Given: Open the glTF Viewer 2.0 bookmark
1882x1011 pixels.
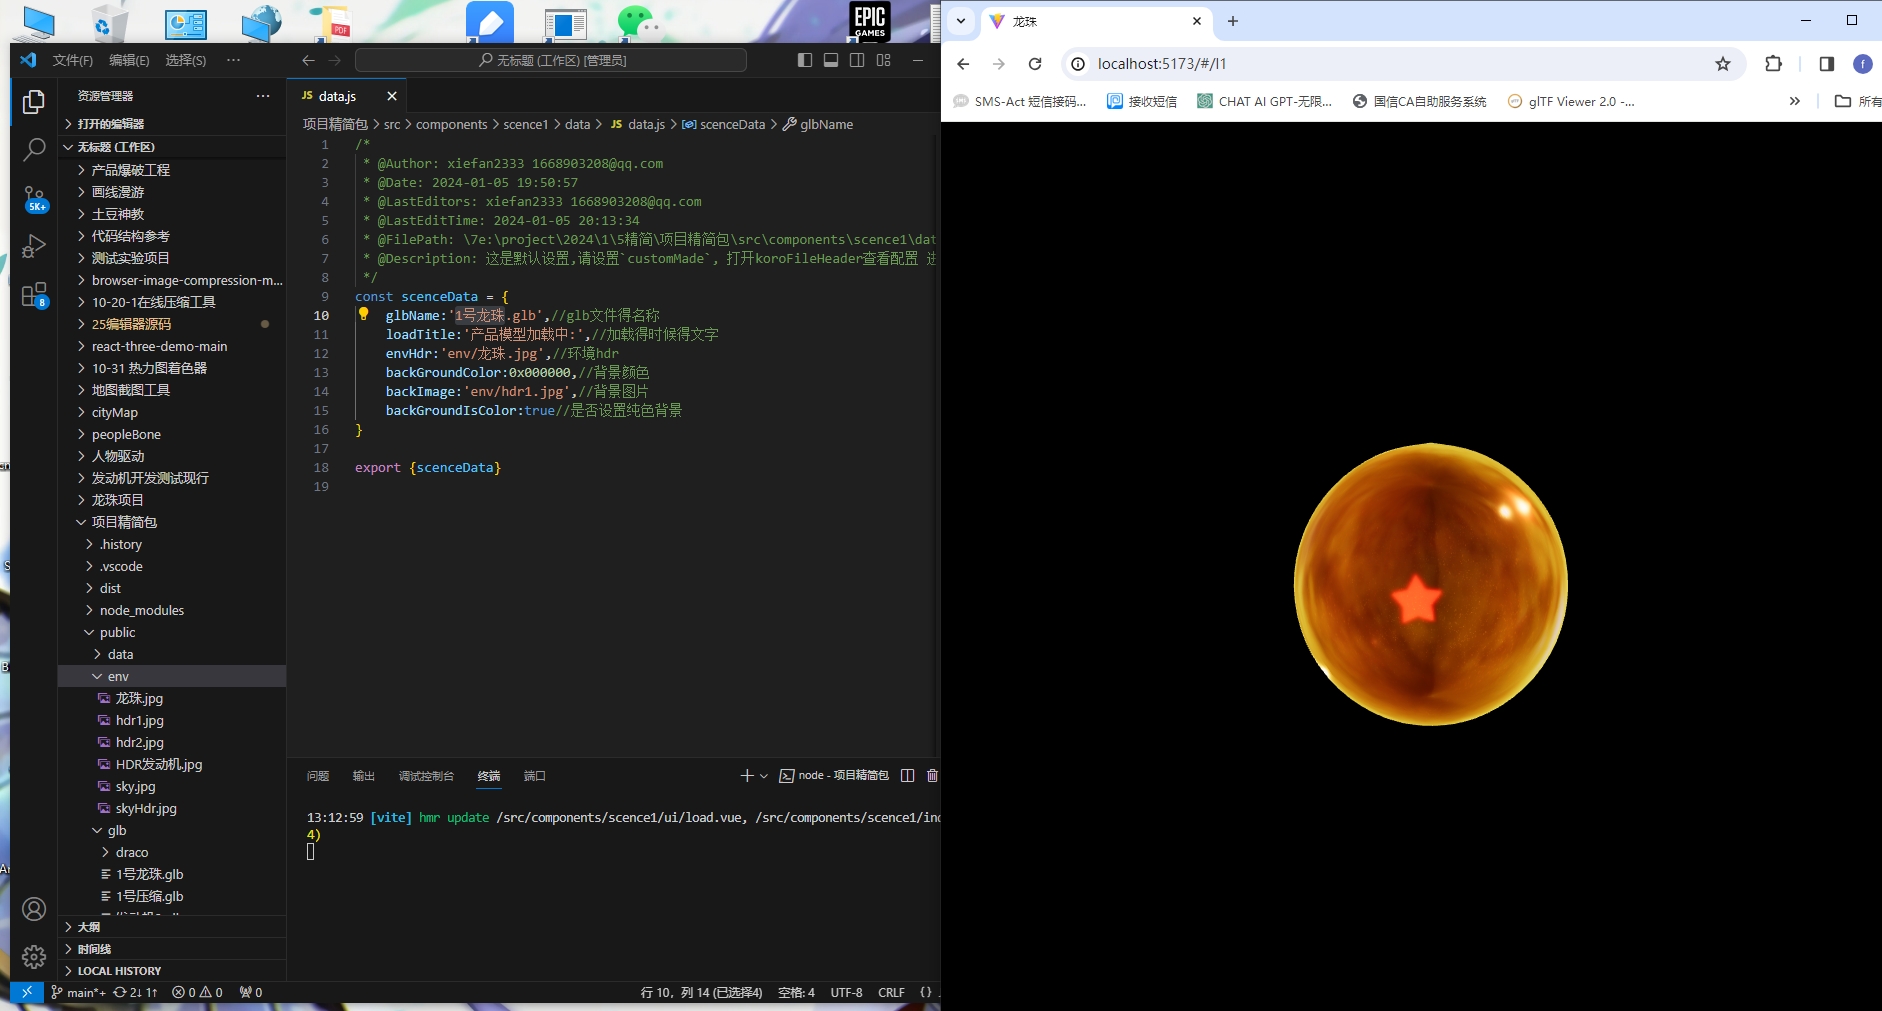Looking at the screenshot, I should click(x=1571, y=101).
